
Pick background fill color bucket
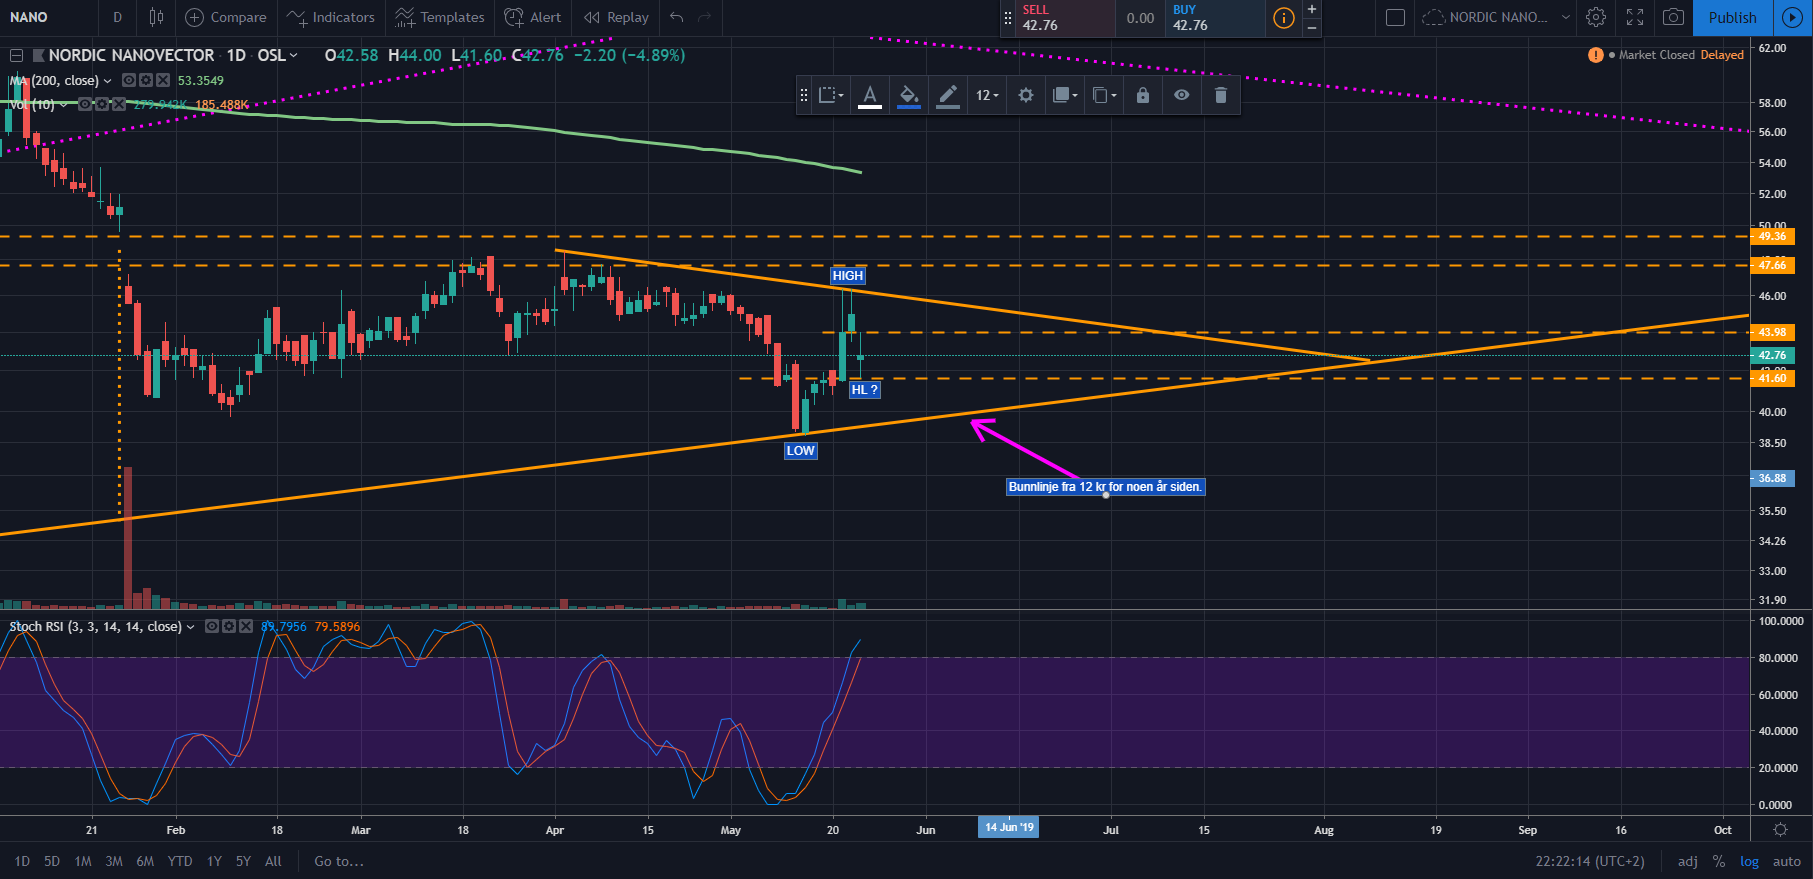point(909,95)
